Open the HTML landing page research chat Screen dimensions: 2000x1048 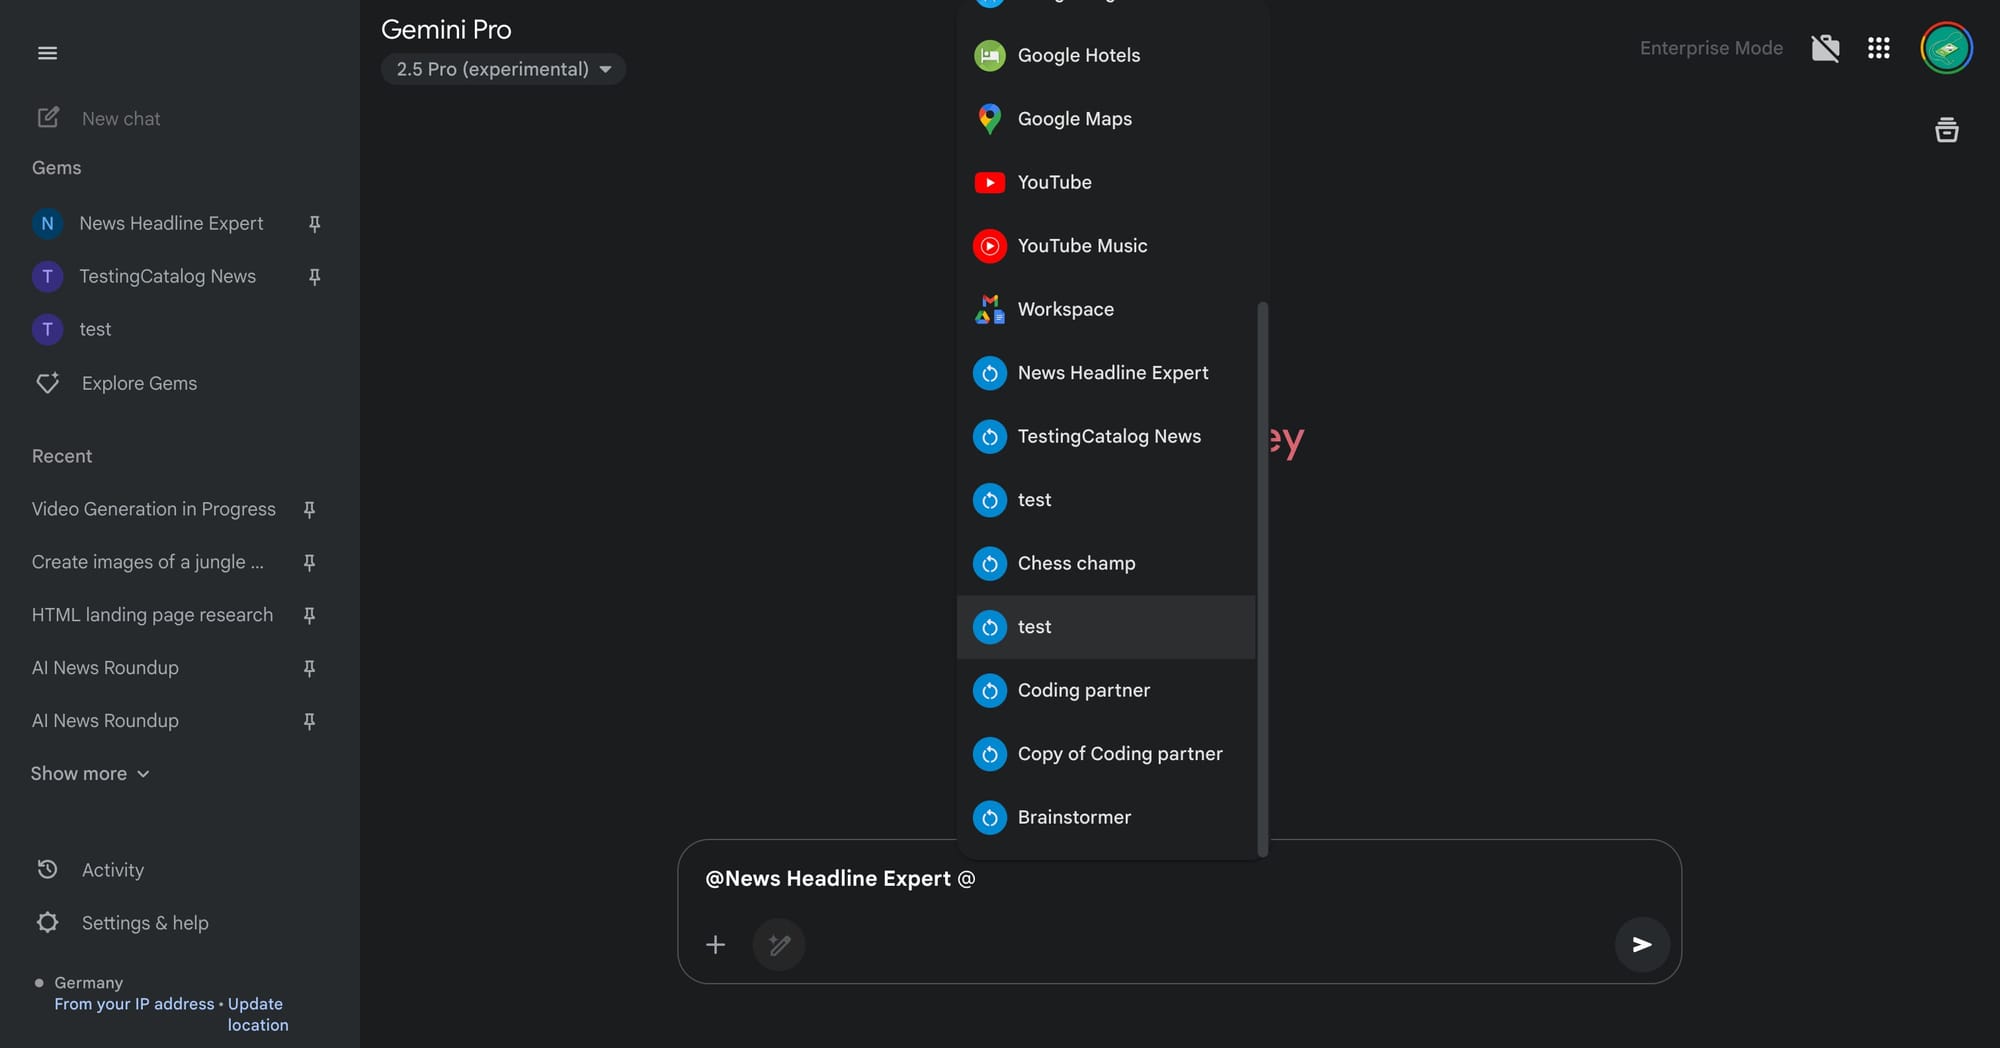(152, 615)
